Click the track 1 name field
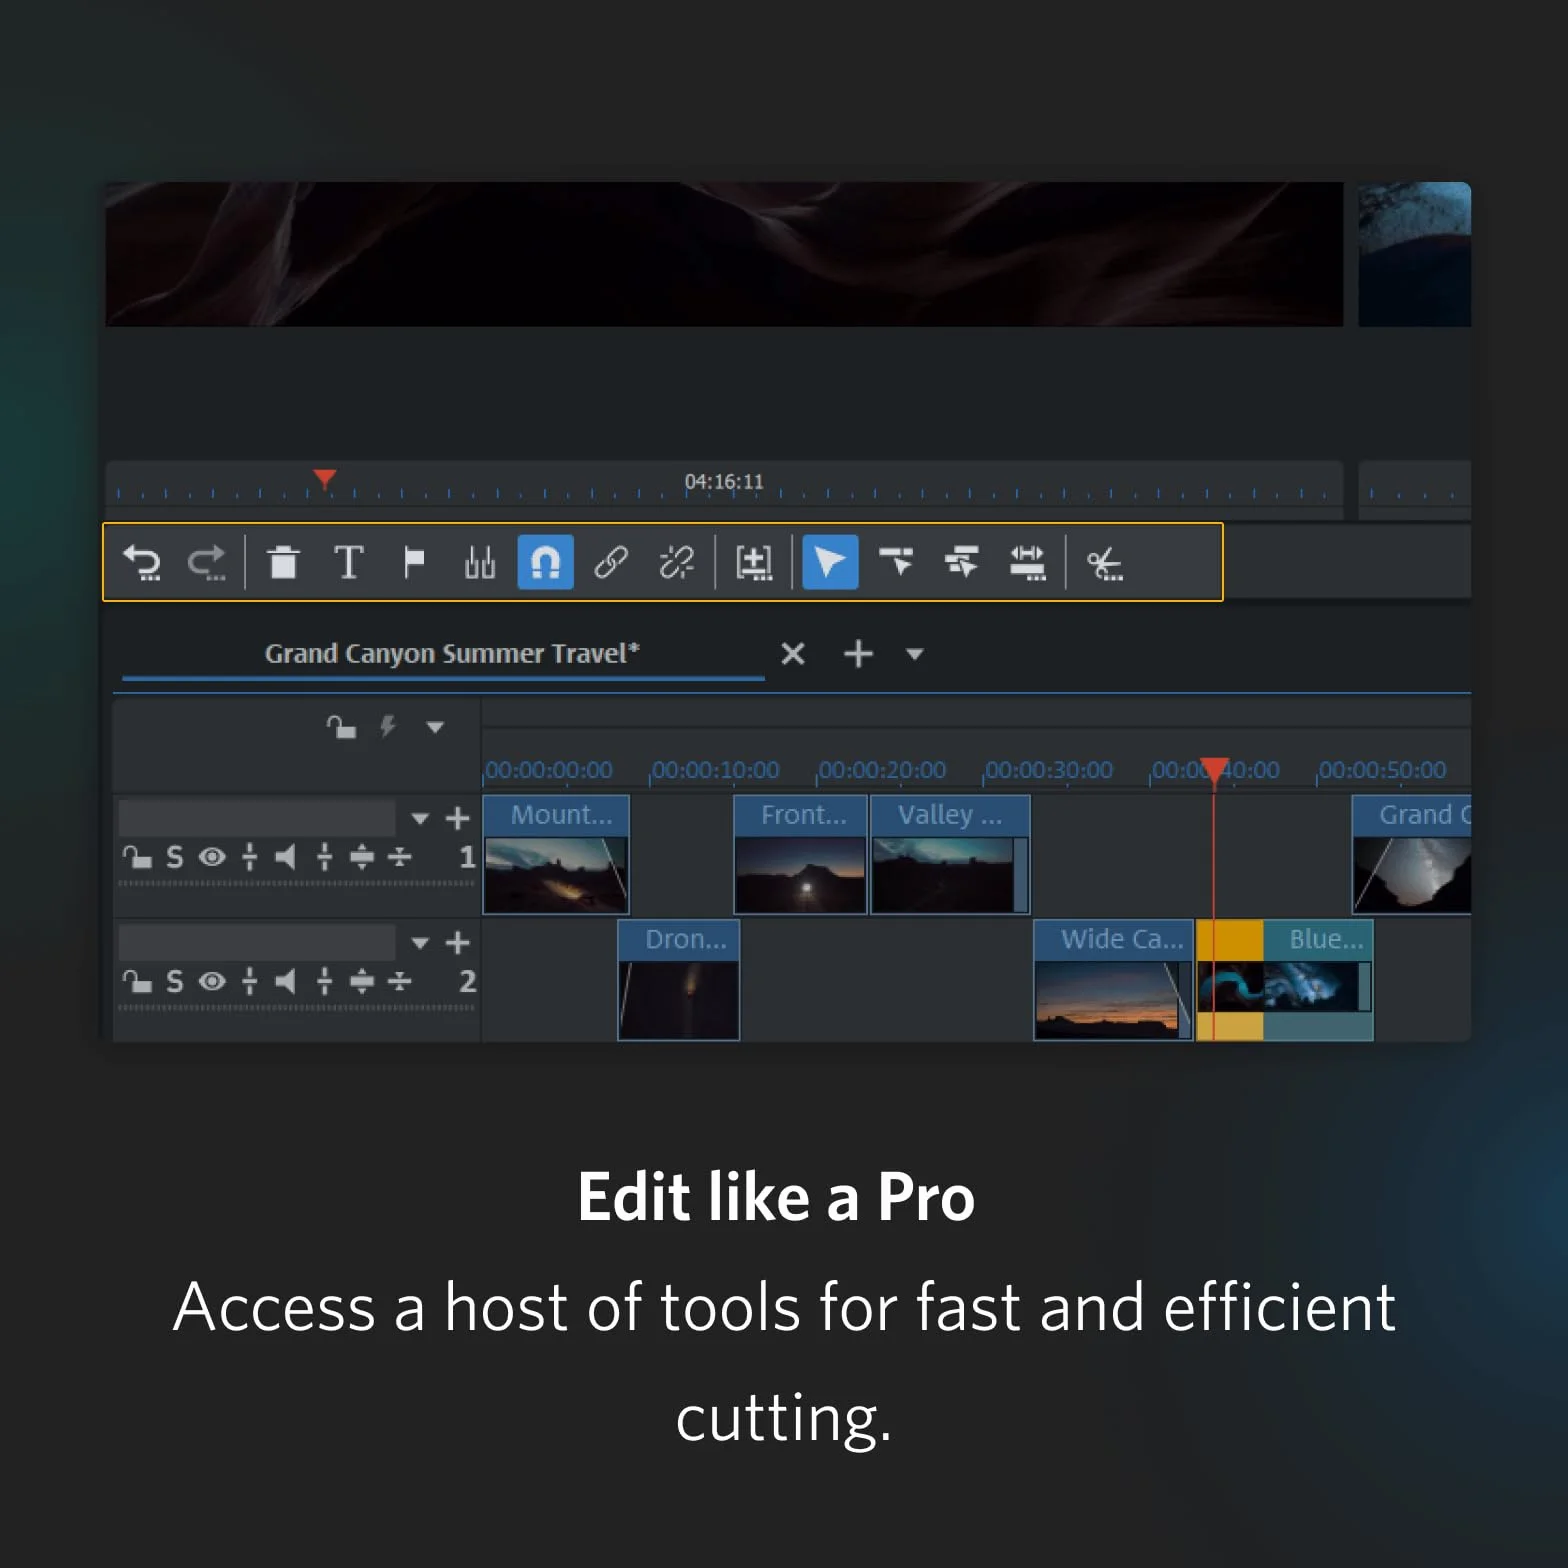This screenshot has height=1568, width=1568. (257, 818)
